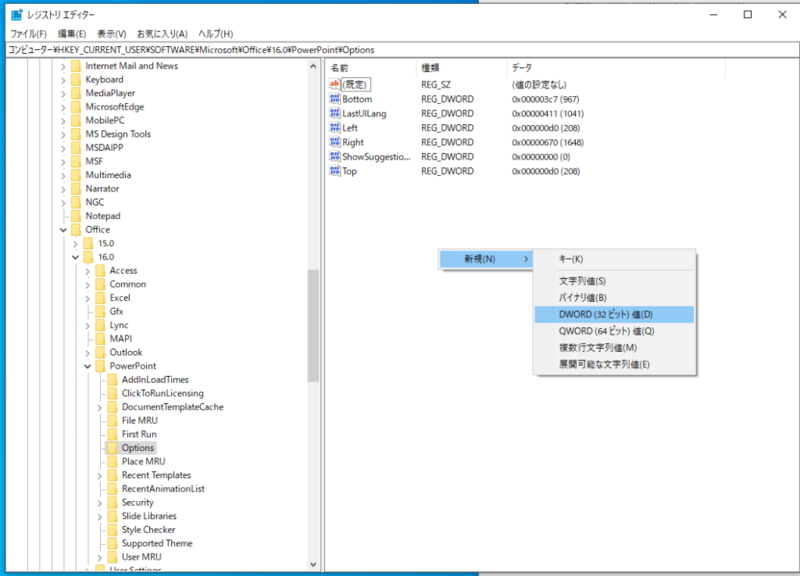Click the tree pane scroll-up arrow
The height and width of the screenshot is (576, 800).
pos(313,67)
